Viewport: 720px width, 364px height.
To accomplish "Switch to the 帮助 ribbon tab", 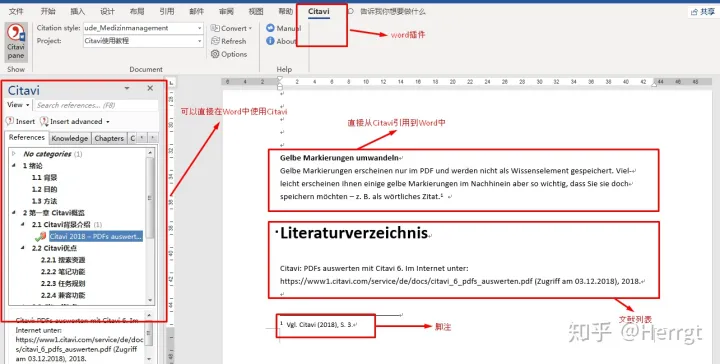I will (x=286, y=11).
